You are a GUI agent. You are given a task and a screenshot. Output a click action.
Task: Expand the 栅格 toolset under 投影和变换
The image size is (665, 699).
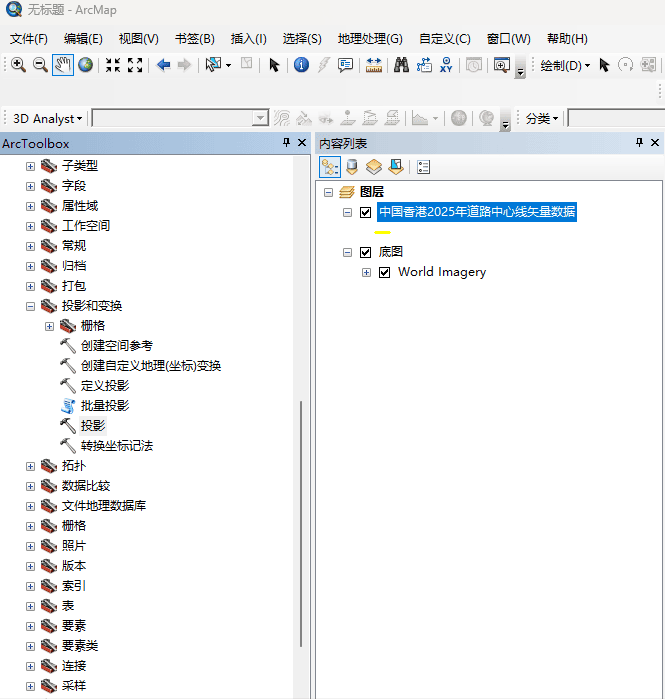pos(49,326)
